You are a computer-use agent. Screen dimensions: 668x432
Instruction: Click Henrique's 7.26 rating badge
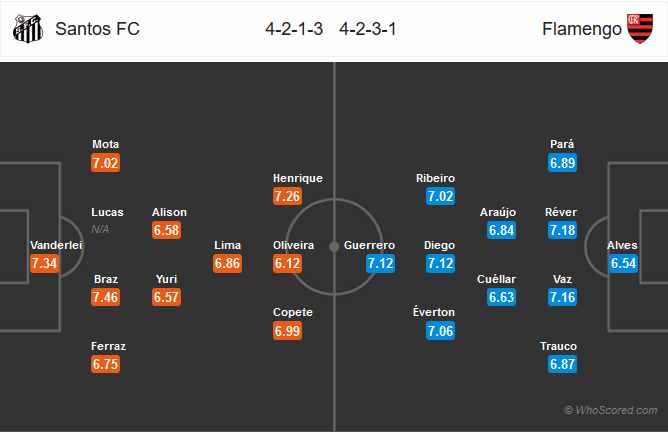pyautogui.click(x=287, y=196)
